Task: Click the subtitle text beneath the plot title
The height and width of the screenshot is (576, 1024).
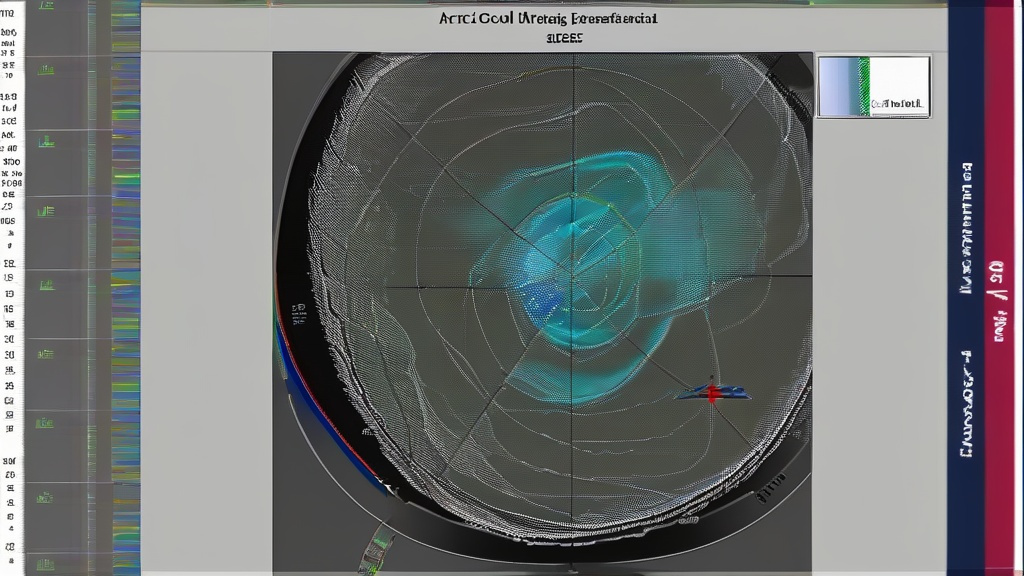Action: (x=565, y=38)
